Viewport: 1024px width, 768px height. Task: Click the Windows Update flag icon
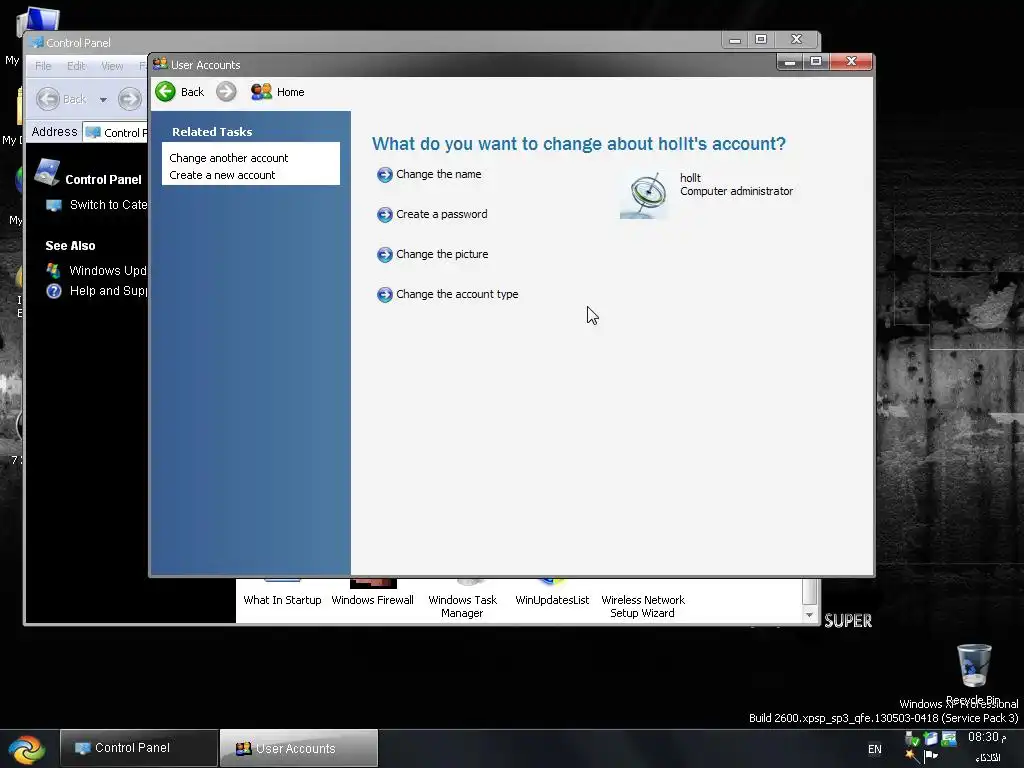pos(54,270)
